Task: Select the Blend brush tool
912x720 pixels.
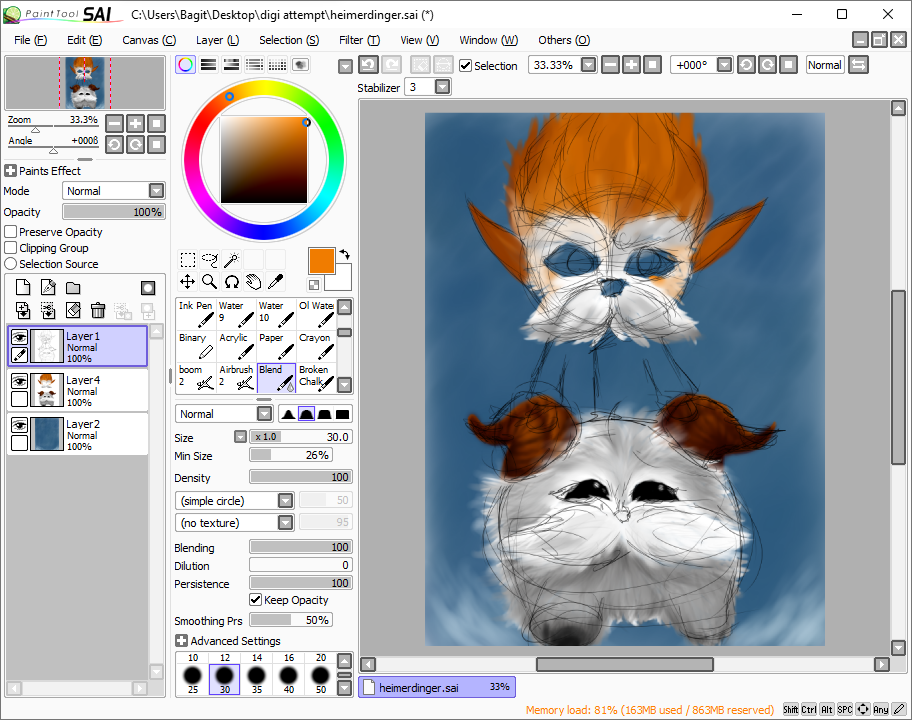Action: coord(276,377)
